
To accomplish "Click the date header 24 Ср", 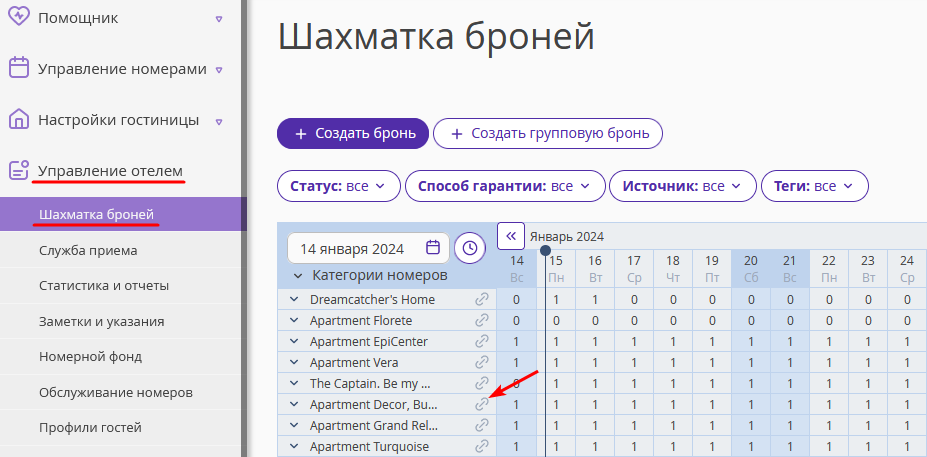I will [907, 268].
